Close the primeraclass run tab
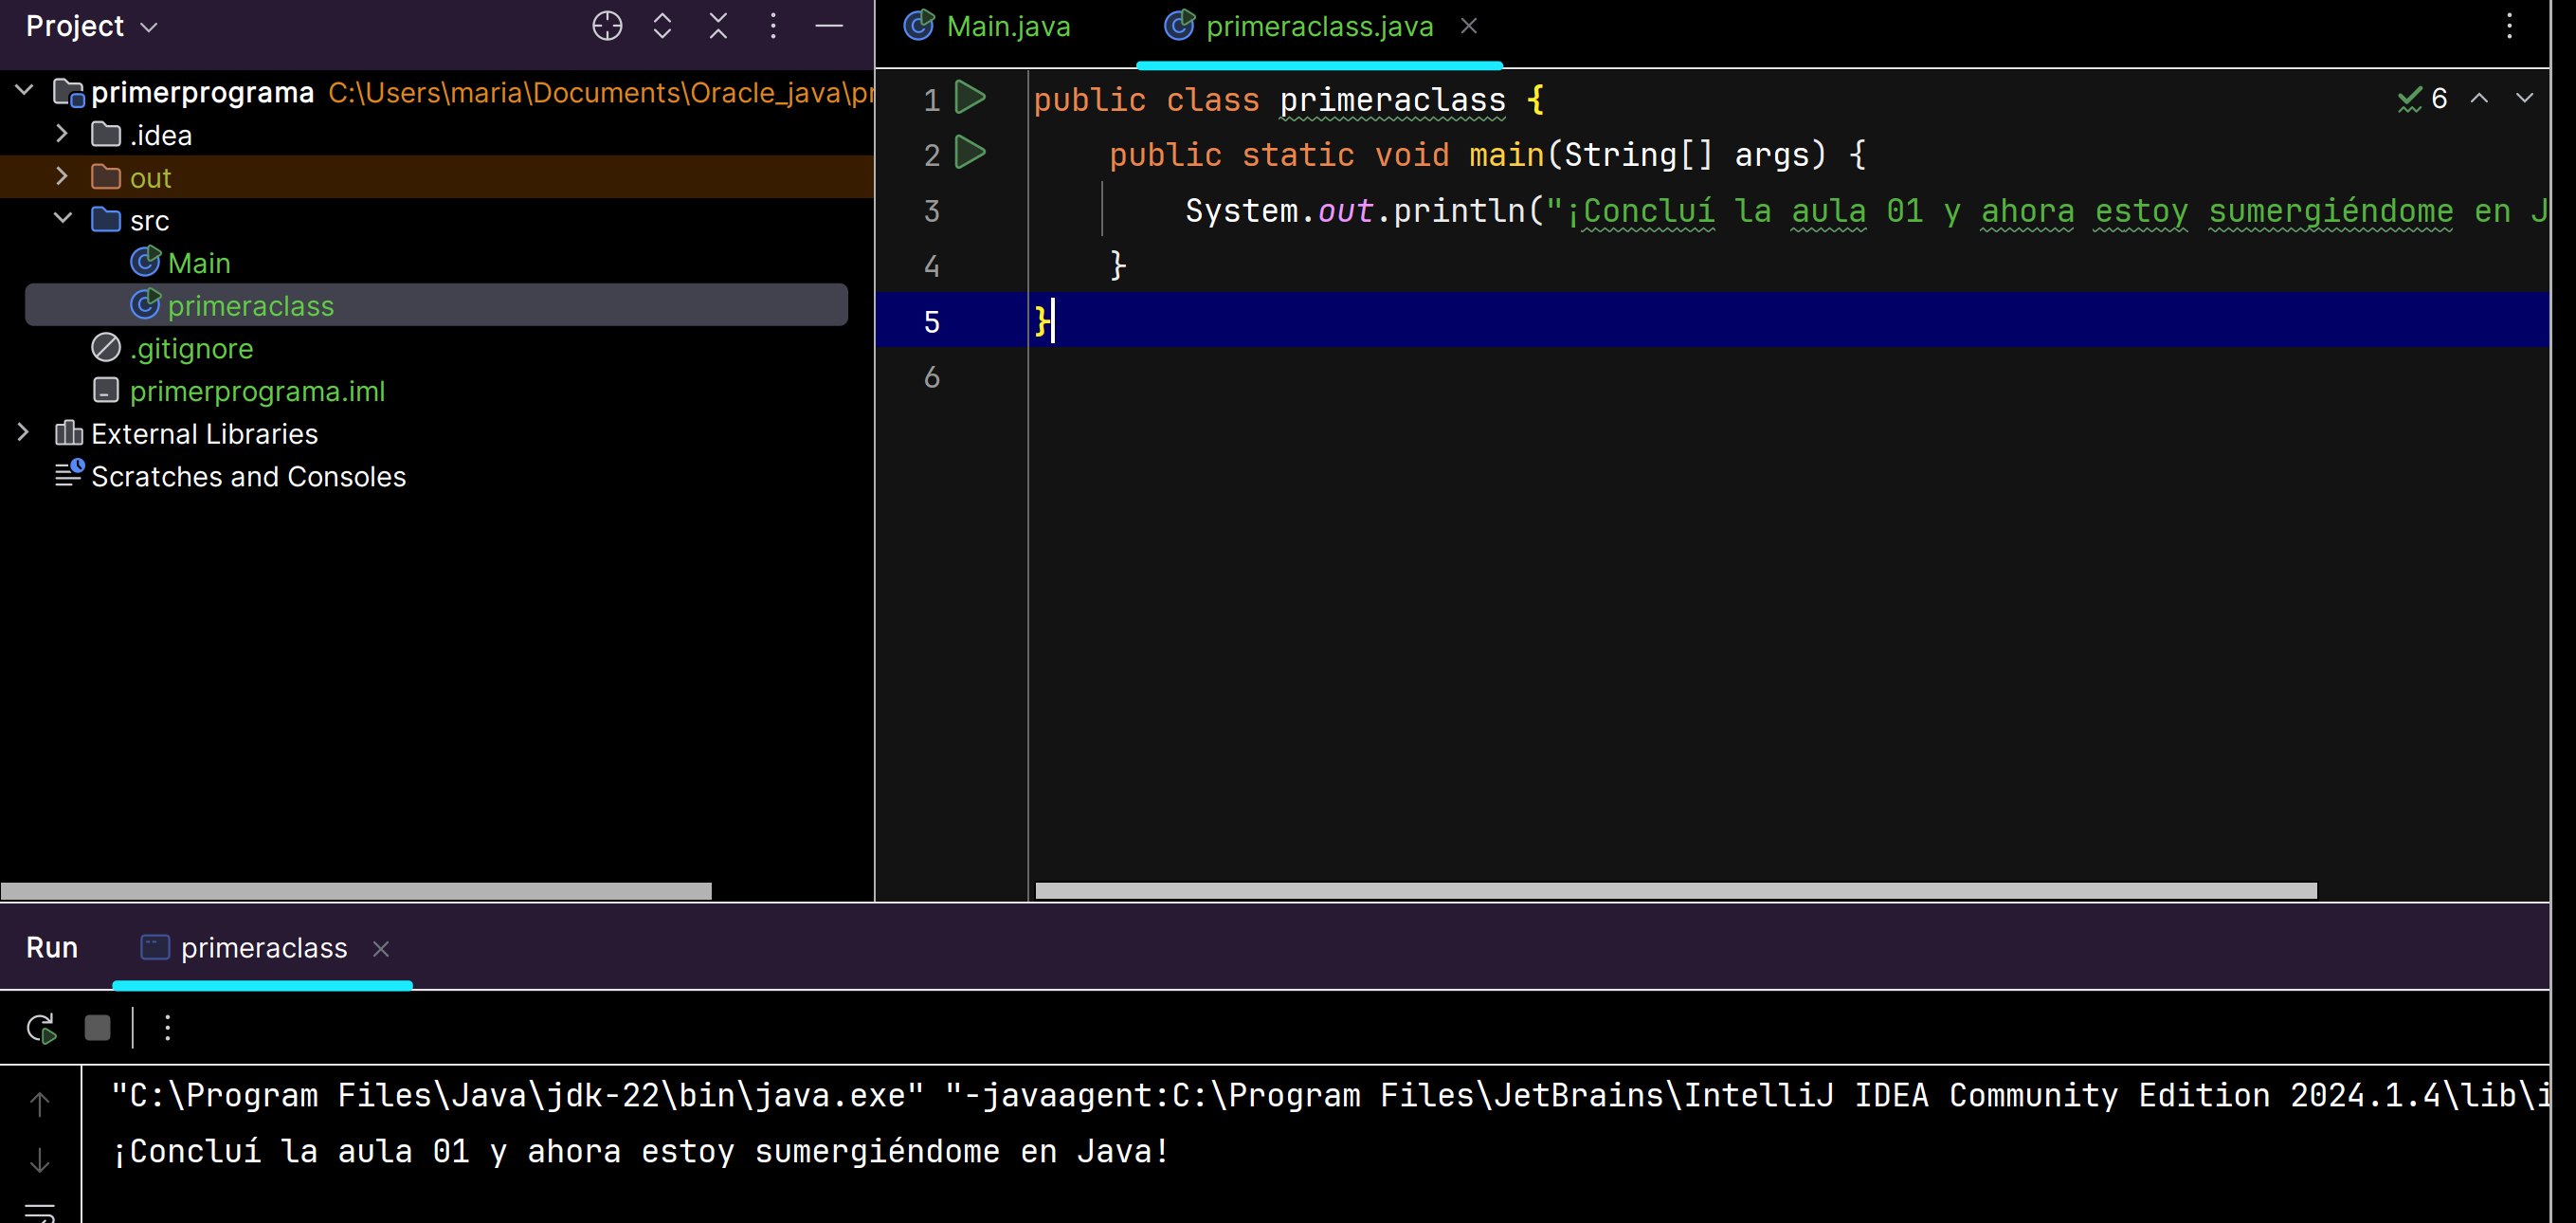 coord(381,948)
